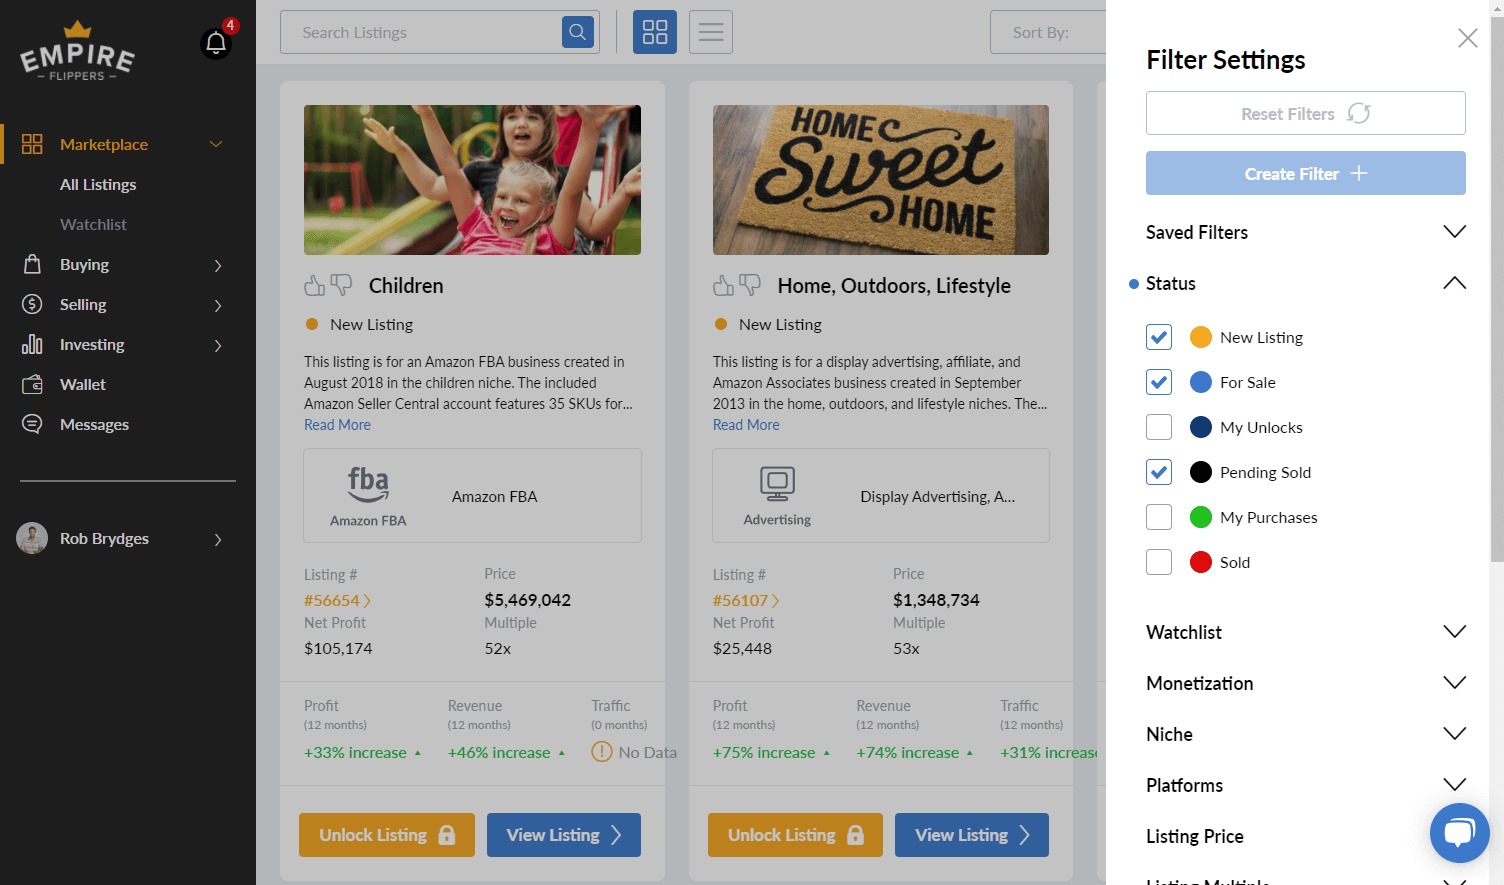Open the Wallet page

click(83, 384)
